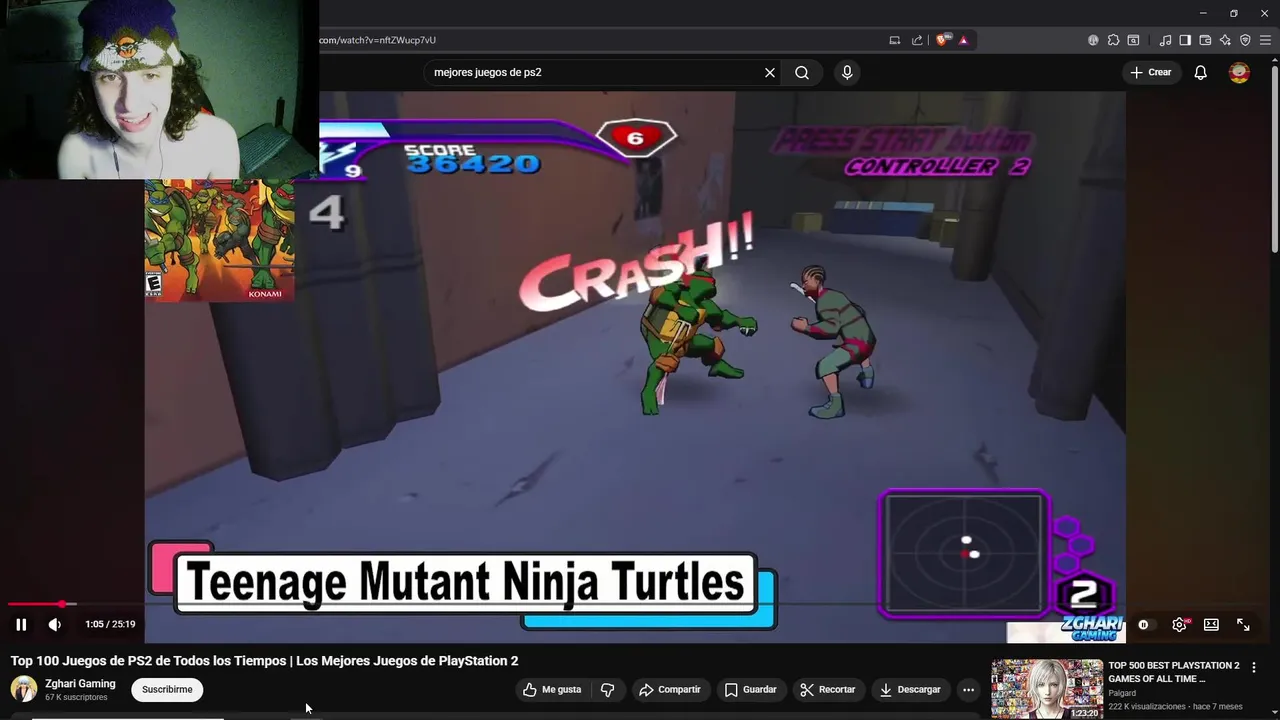Open the TOP 500 BEST PLAYSTATION 2 thumbnail
Viewport: 1280px width, 720px height.
coord(1046,689)
